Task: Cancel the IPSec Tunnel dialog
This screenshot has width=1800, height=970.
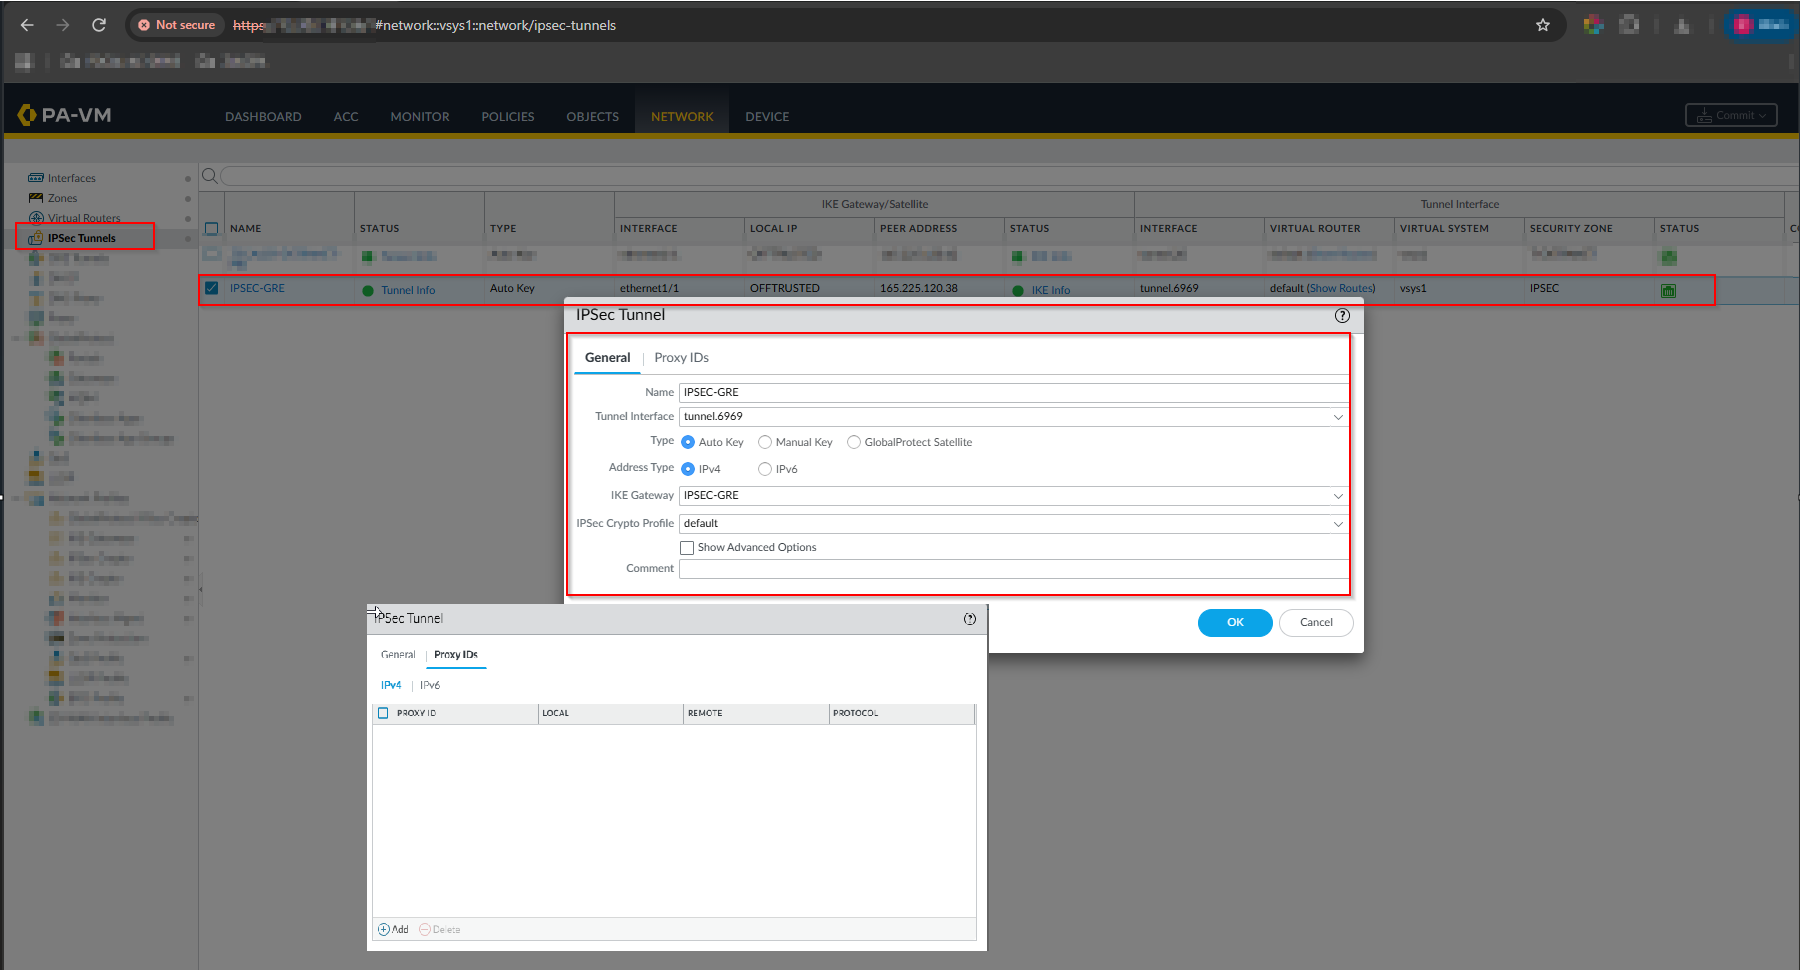Action: pos(1316,622)
